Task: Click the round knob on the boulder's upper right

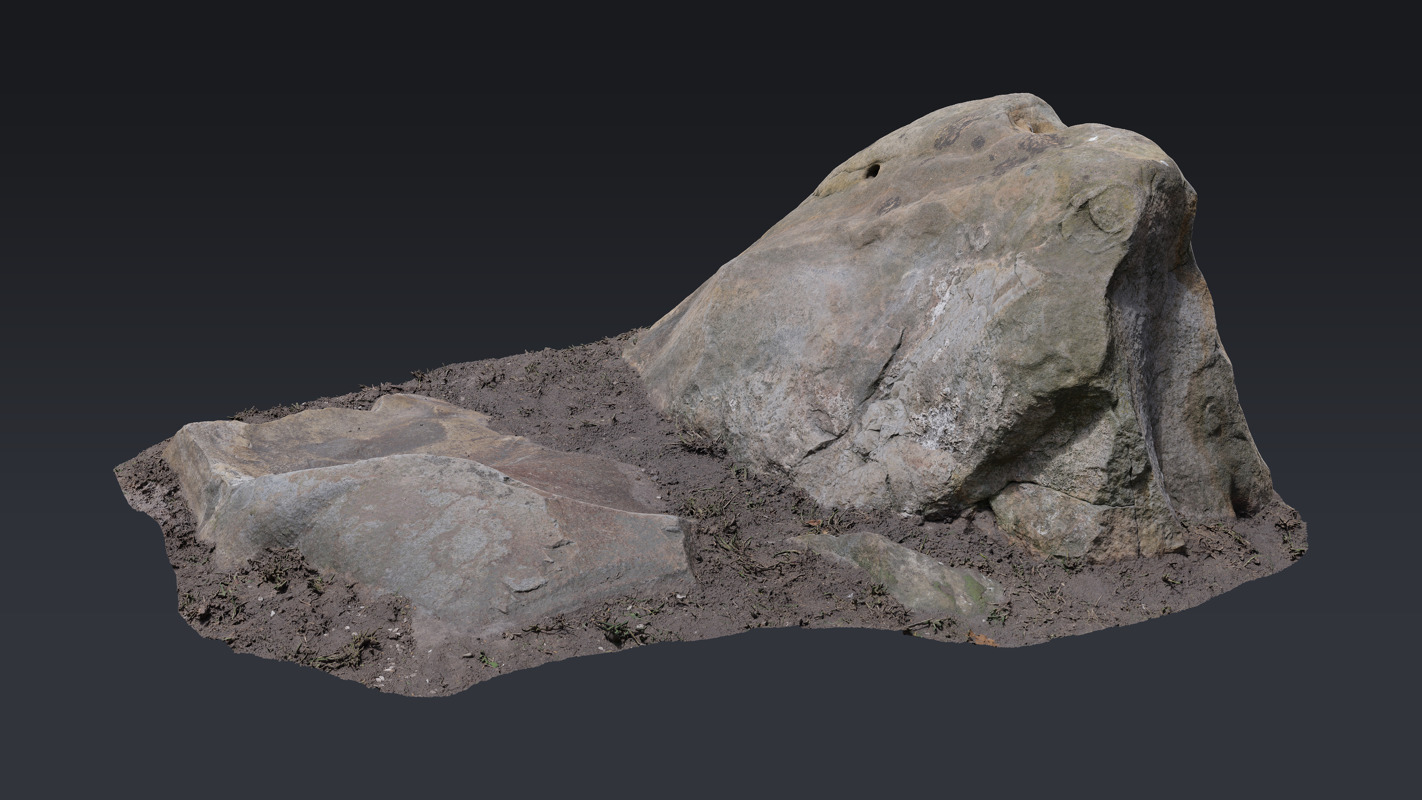Action: tap(1108, 211)
